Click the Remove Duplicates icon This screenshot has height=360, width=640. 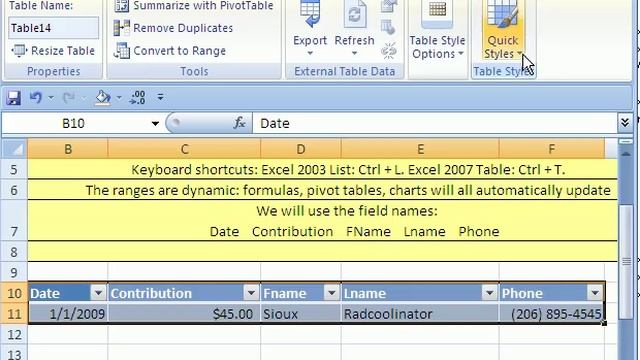122,28
